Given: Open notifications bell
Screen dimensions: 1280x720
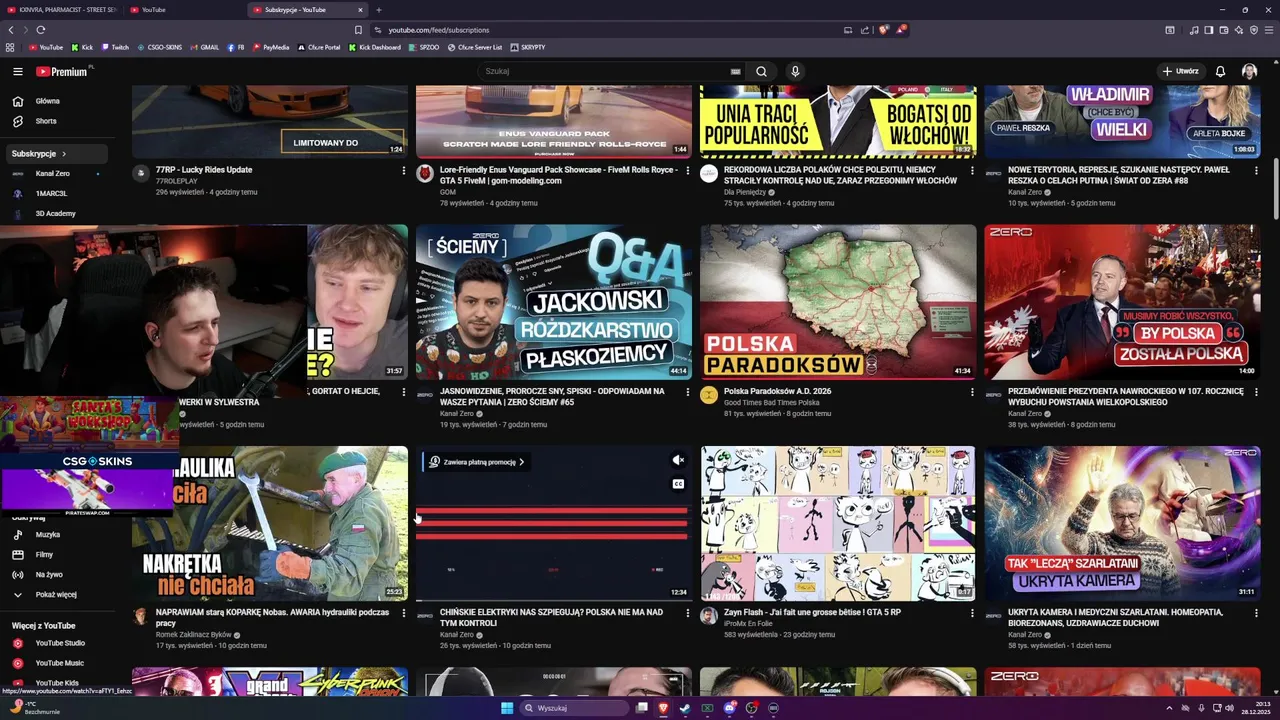Looking at the screenshot, I should 1220,71.
